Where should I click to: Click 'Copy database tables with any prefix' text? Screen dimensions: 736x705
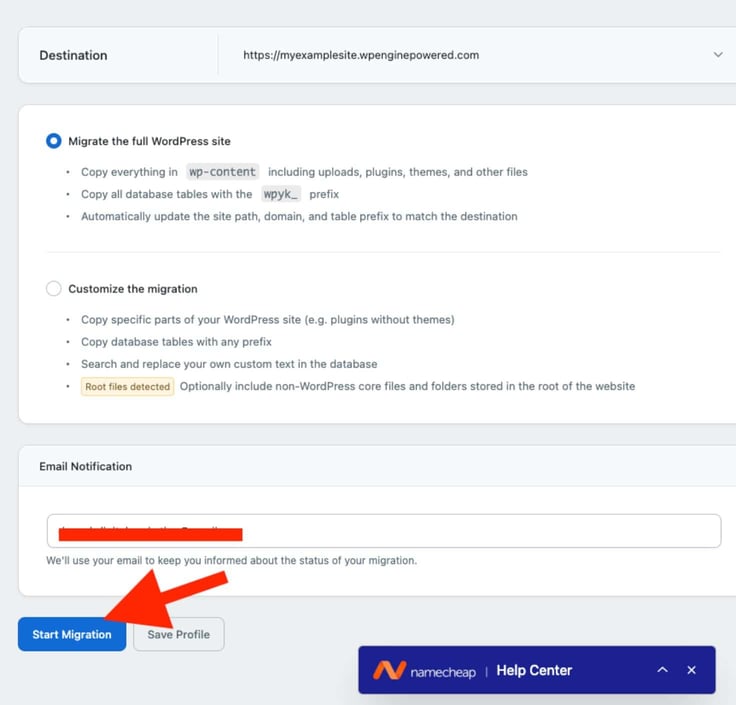tap(176, 342)
